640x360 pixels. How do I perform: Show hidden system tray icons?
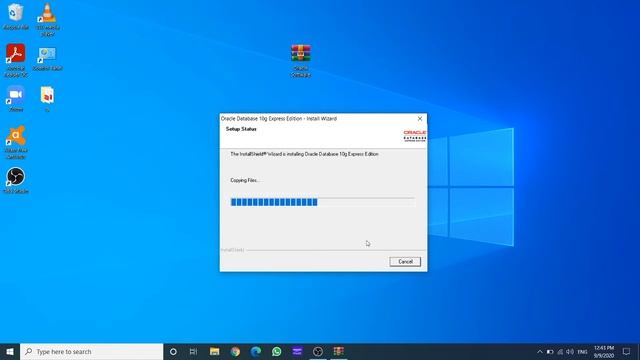(x=540, y=351)
